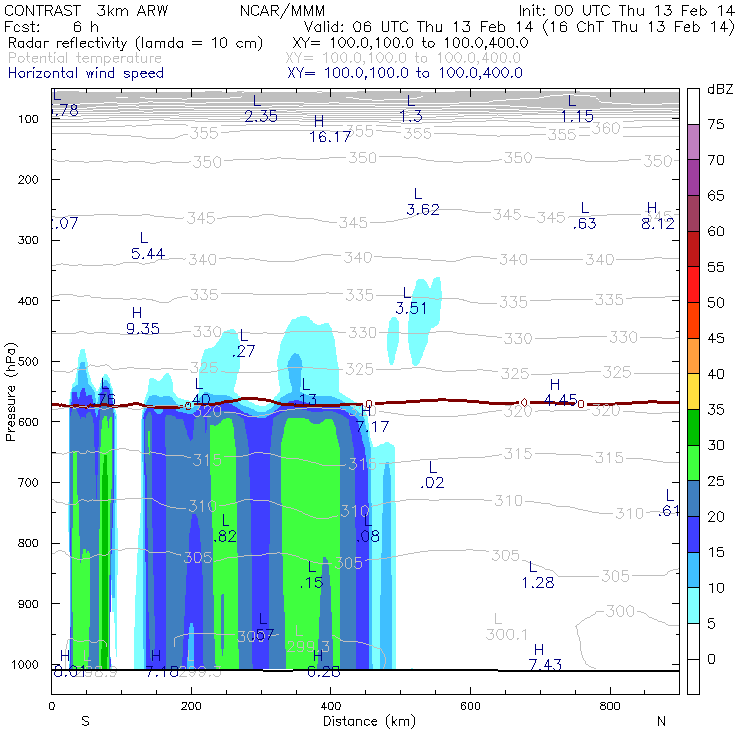Click the 'N' north end label
The width and height of the screenshot is (740, 740).
point(662,721)
